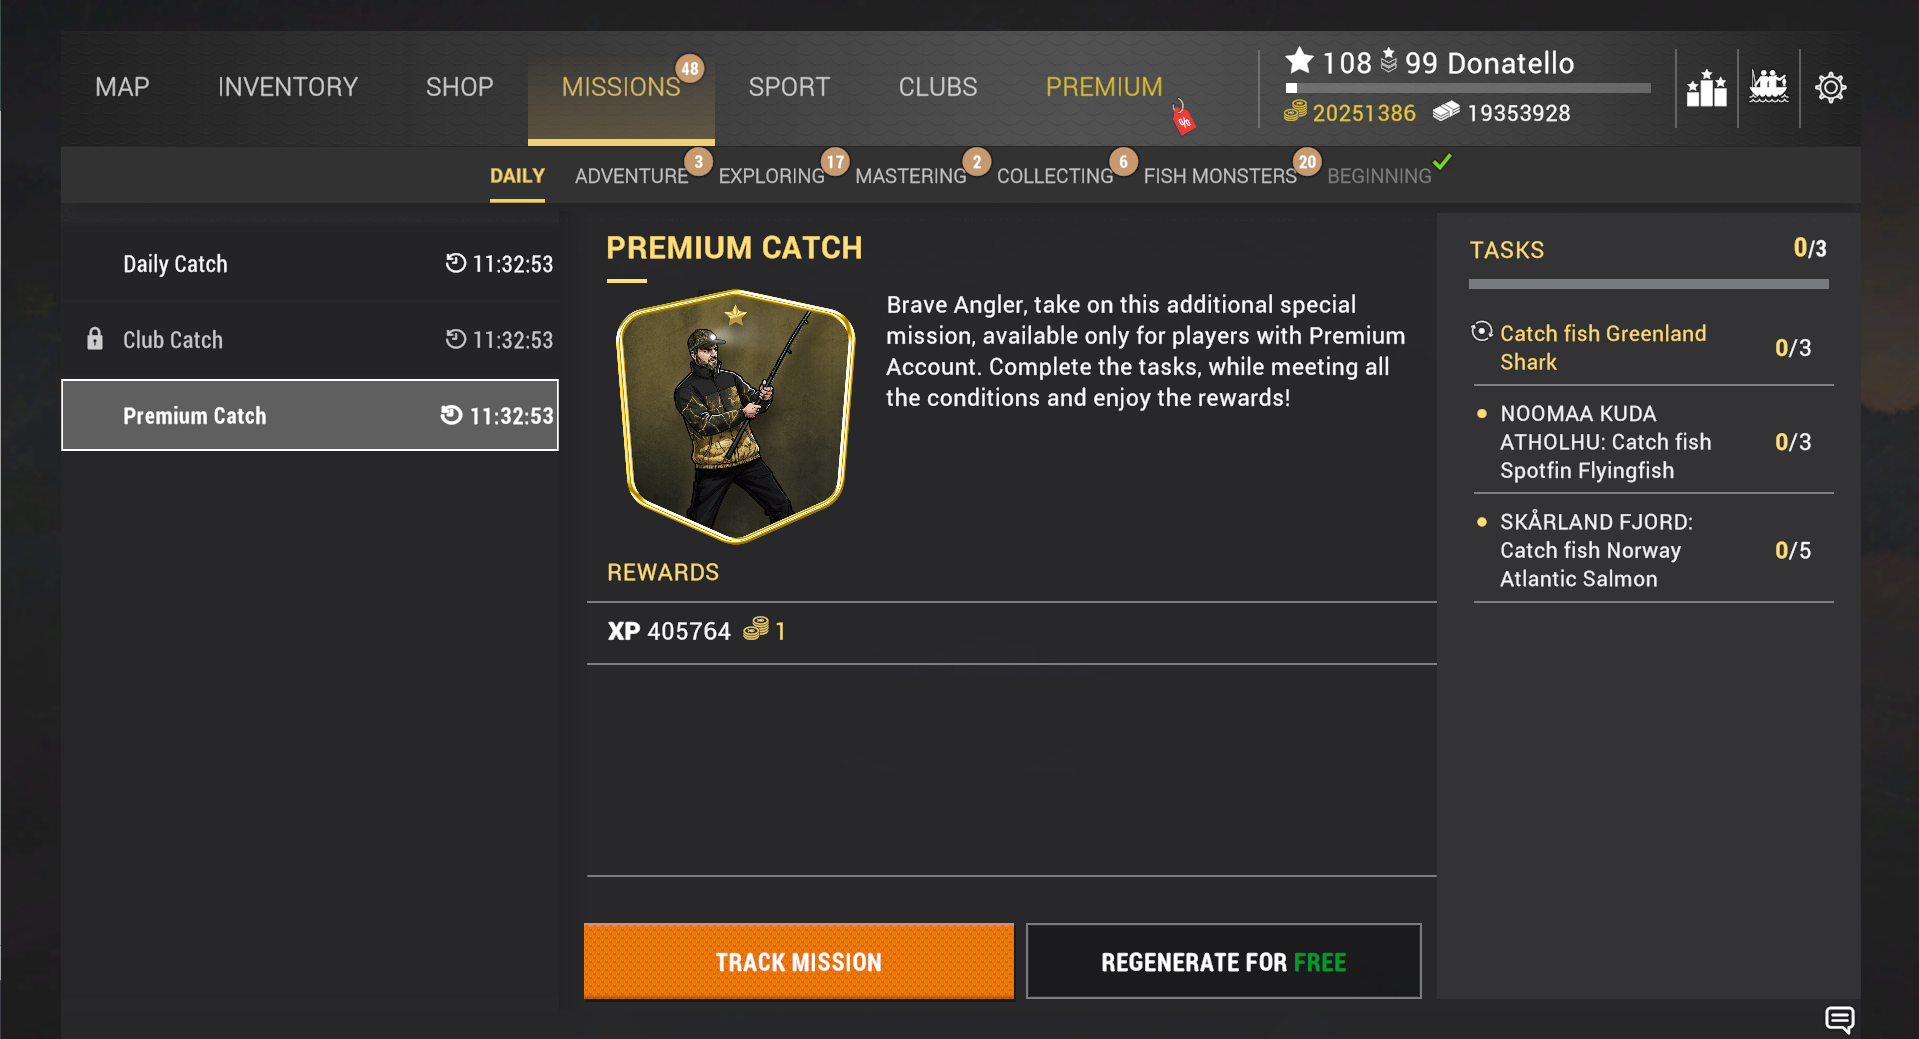Click the gold coins balance icon
This screenshot has height=1039, width=1919.
coord(1295,111)
